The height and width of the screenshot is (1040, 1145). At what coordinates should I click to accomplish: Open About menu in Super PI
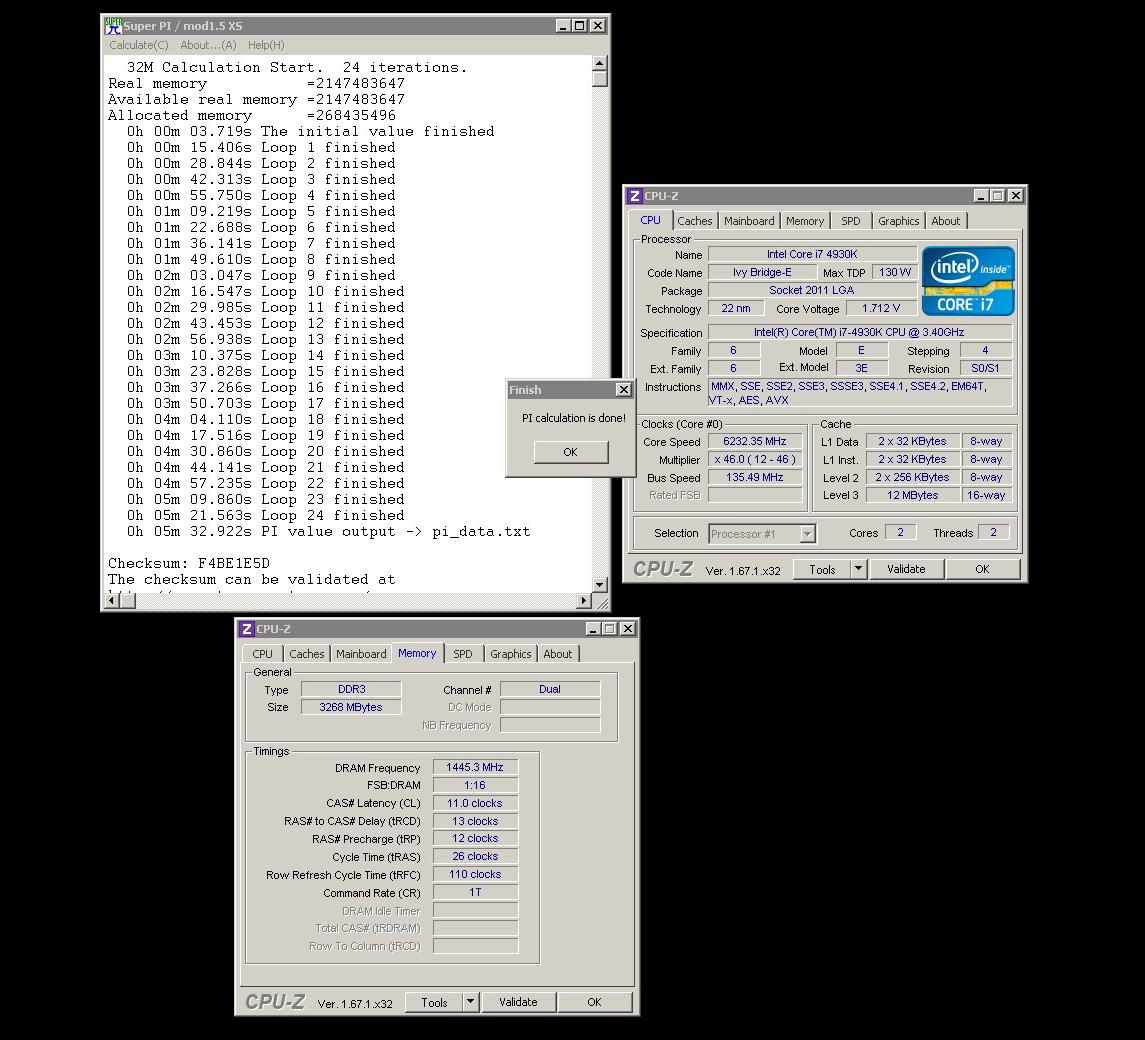point(208,45)
